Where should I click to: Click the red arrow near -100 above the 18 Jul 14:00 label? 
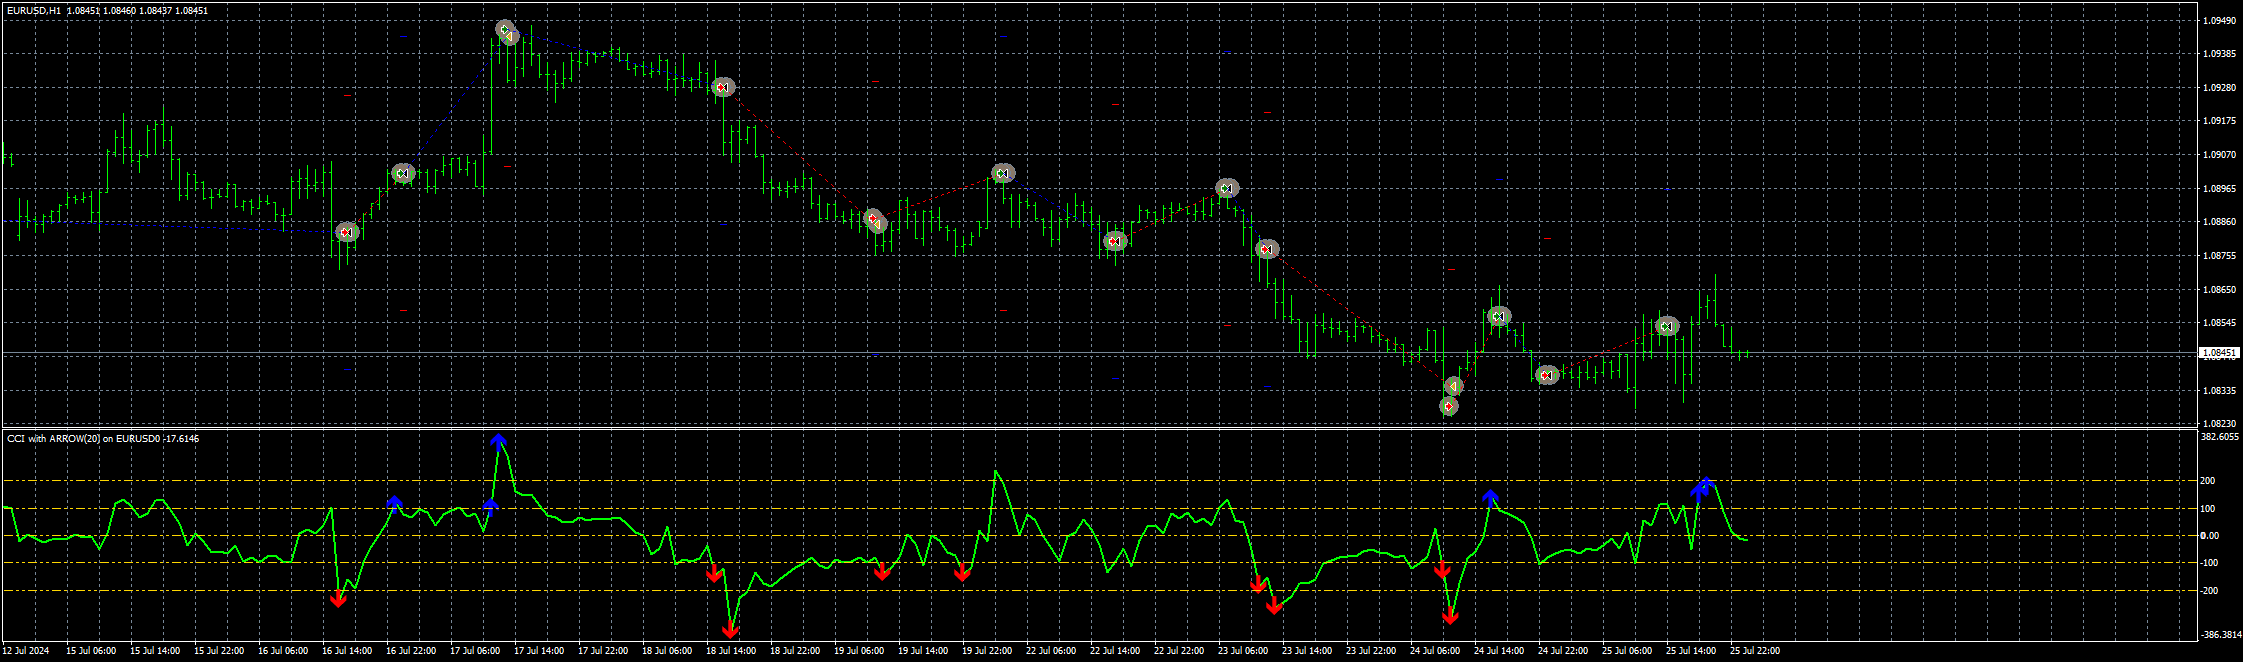pyautogui.click(x=714, y=574)
